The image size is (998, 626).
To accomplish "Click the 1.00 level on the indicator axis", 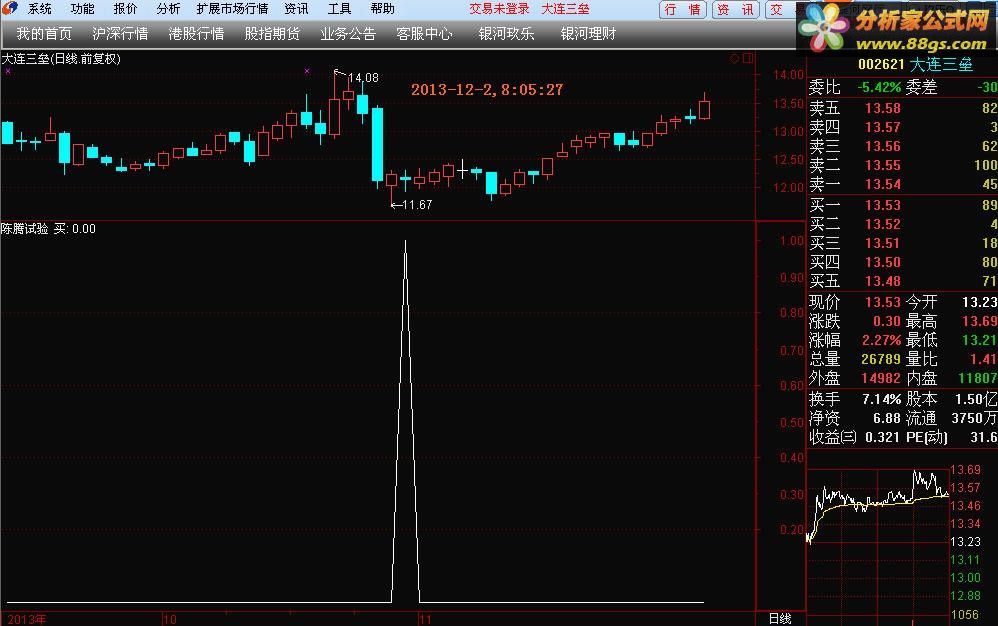I will coord(792,241).
